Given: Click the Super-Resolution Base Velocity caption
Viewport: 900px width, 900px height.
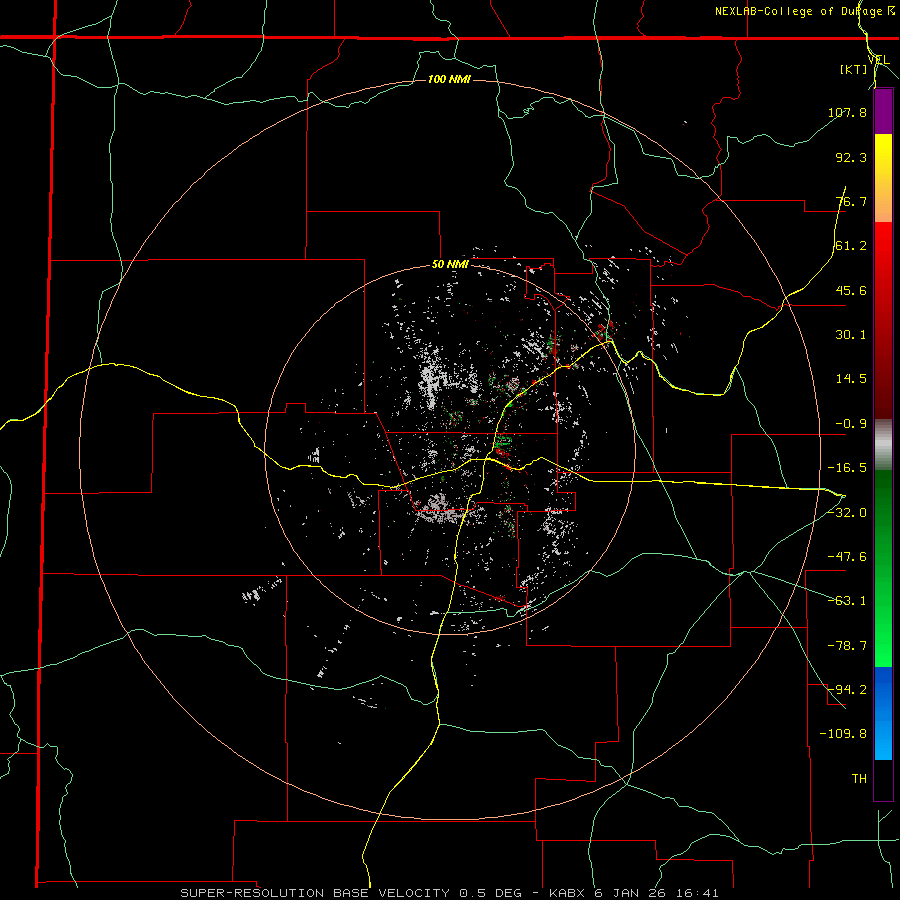Looking at the screenshot, I should pos(449,893).
